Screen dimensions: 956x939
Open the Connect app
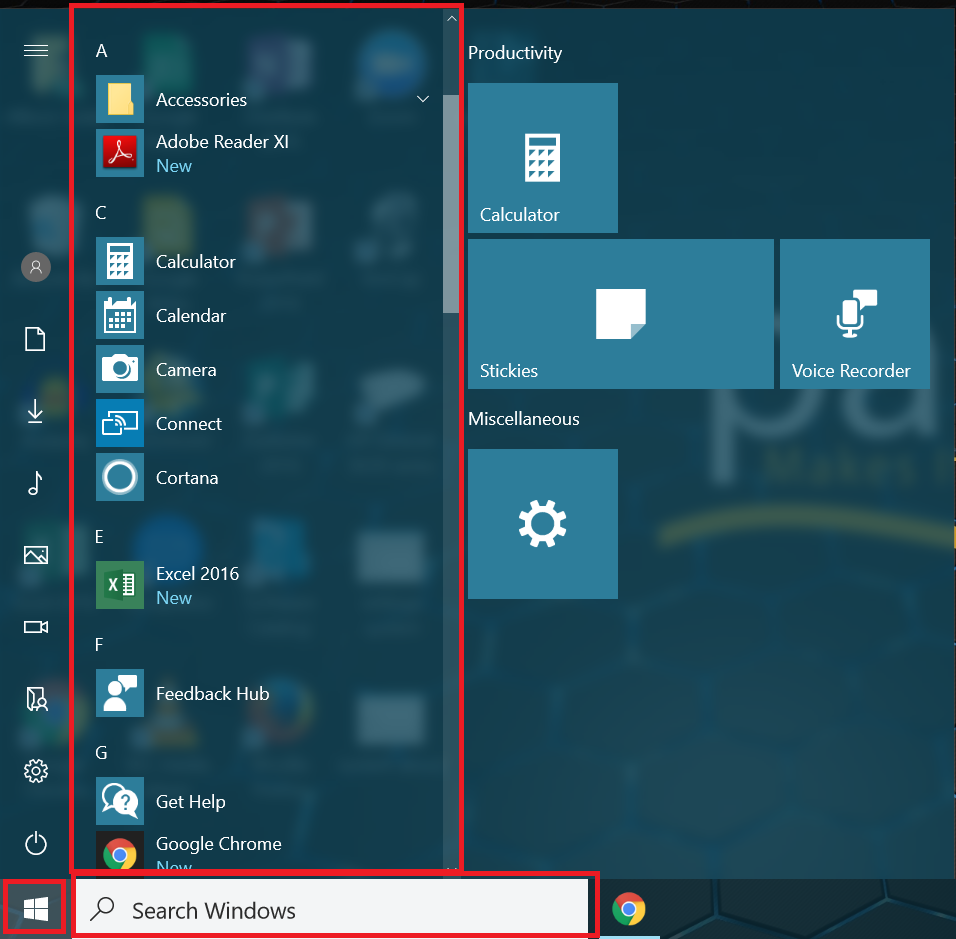(x=262, y=423)
